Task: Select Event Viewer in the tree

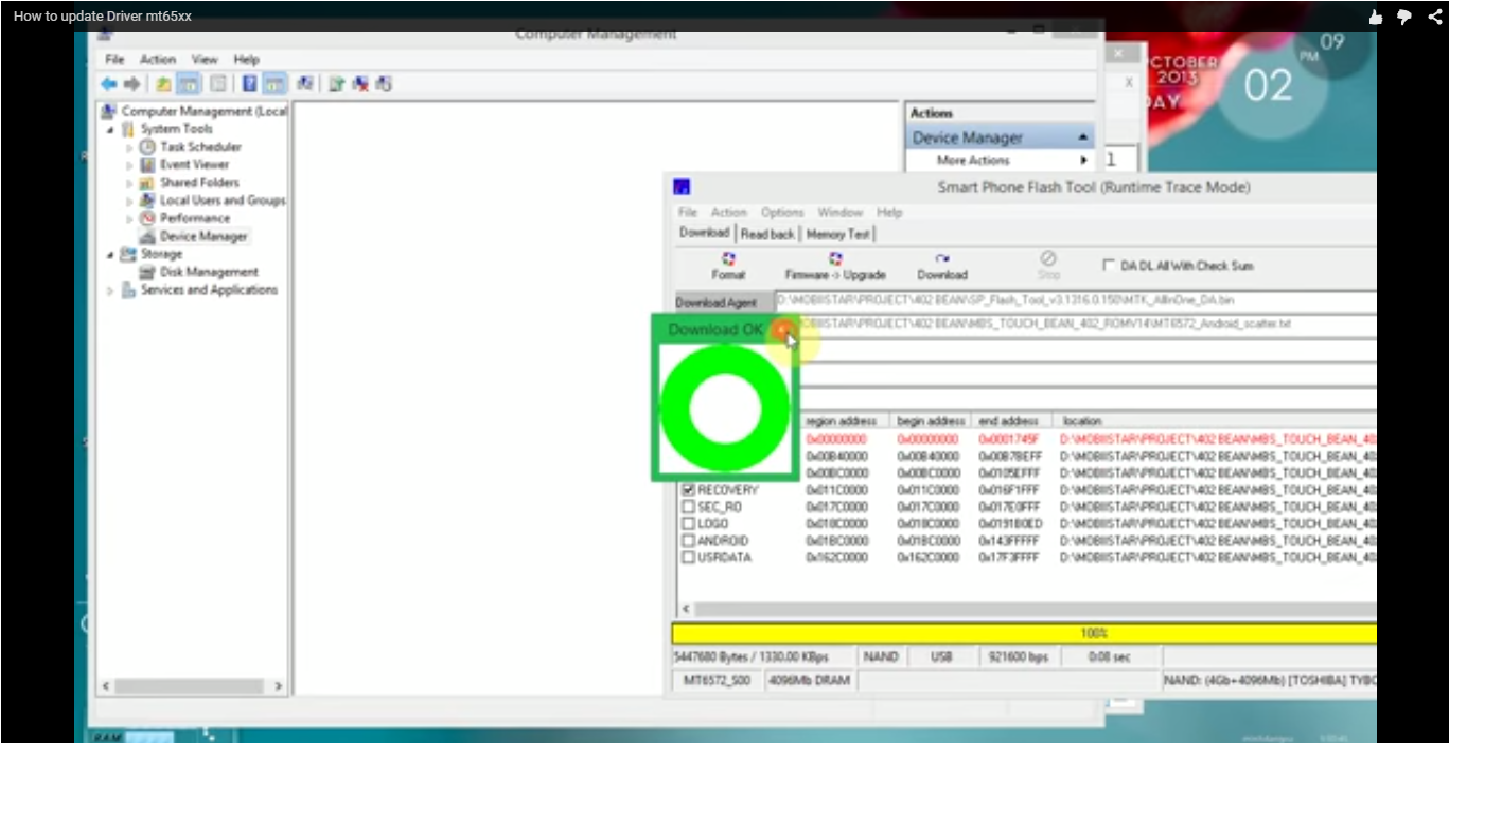Action: tap(194, 165)
